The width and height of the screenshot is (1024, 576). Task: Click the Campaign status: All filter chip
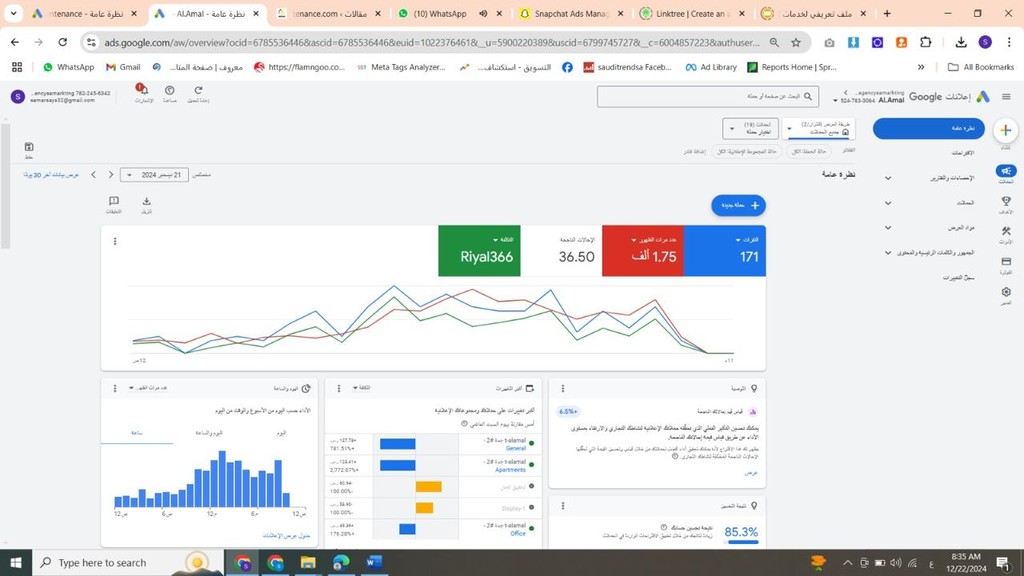[809, 152]
